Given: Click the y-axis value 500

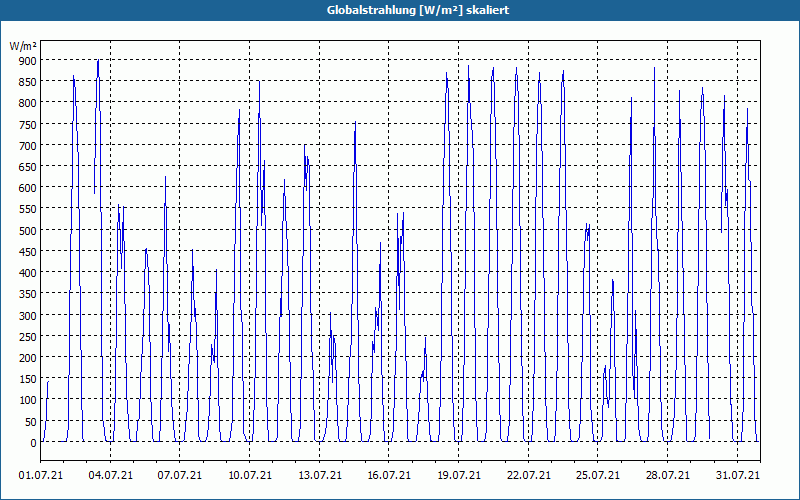Looking at the screenshot, I should pyautogui.click(x=28, y=230).
